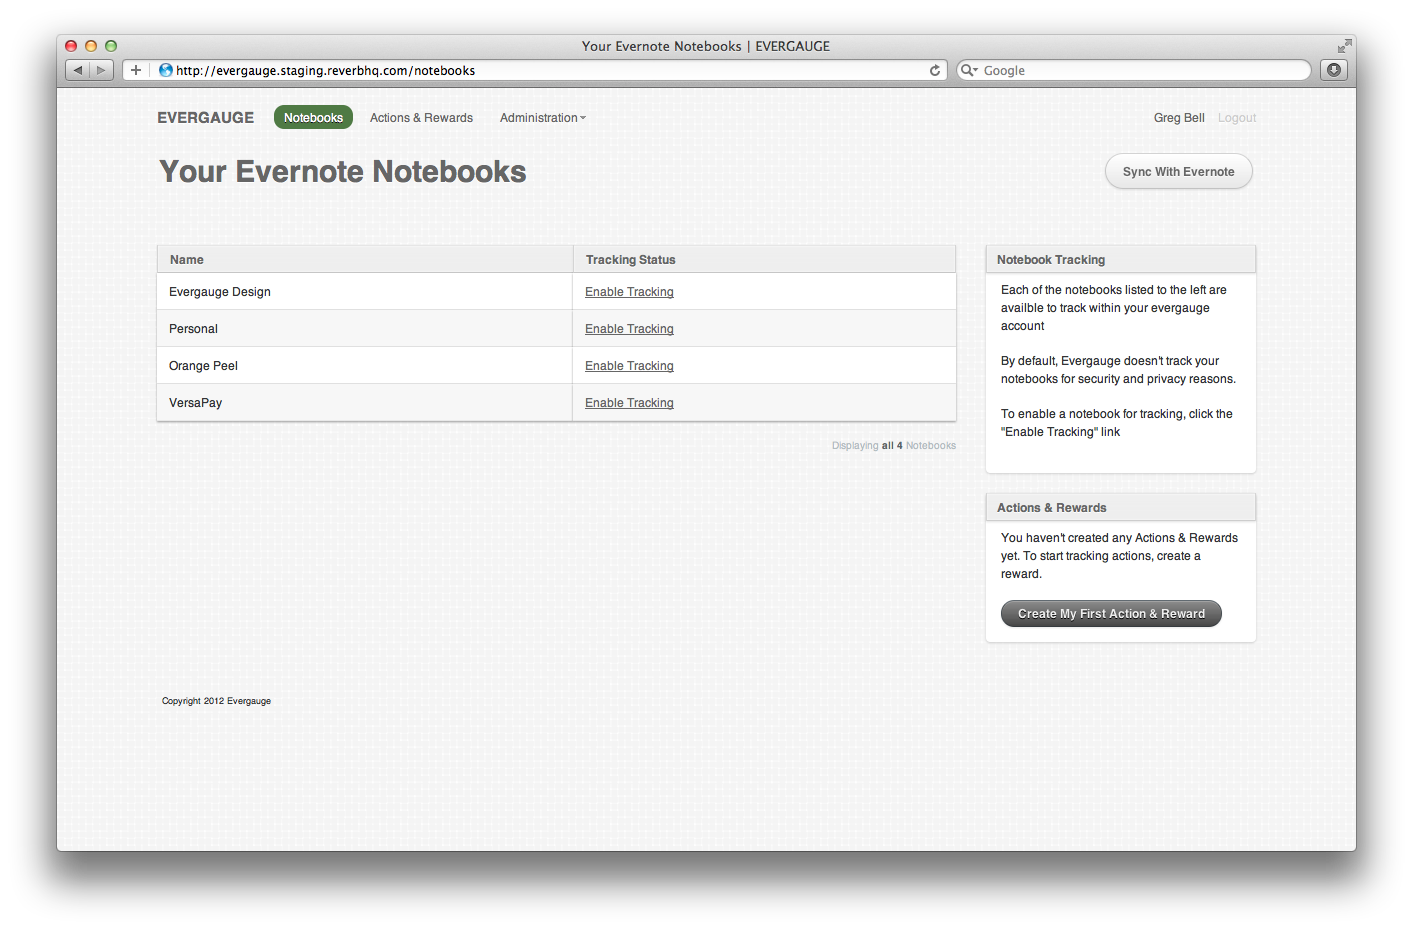Close the window with red button
The height and width of the screenshot is (930, 1413).
(x=71, y=46)
